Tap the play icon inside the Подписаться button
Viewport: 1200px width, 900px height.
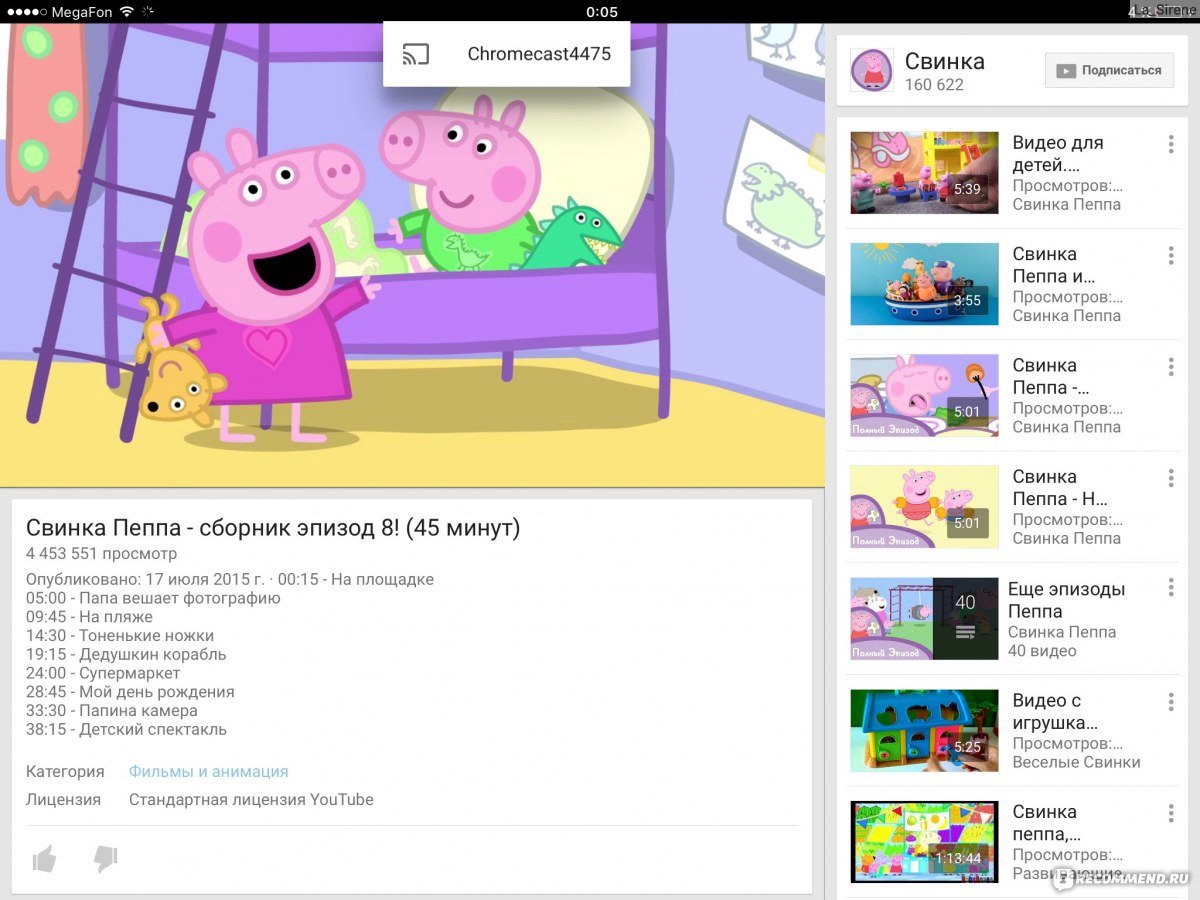1068,70
